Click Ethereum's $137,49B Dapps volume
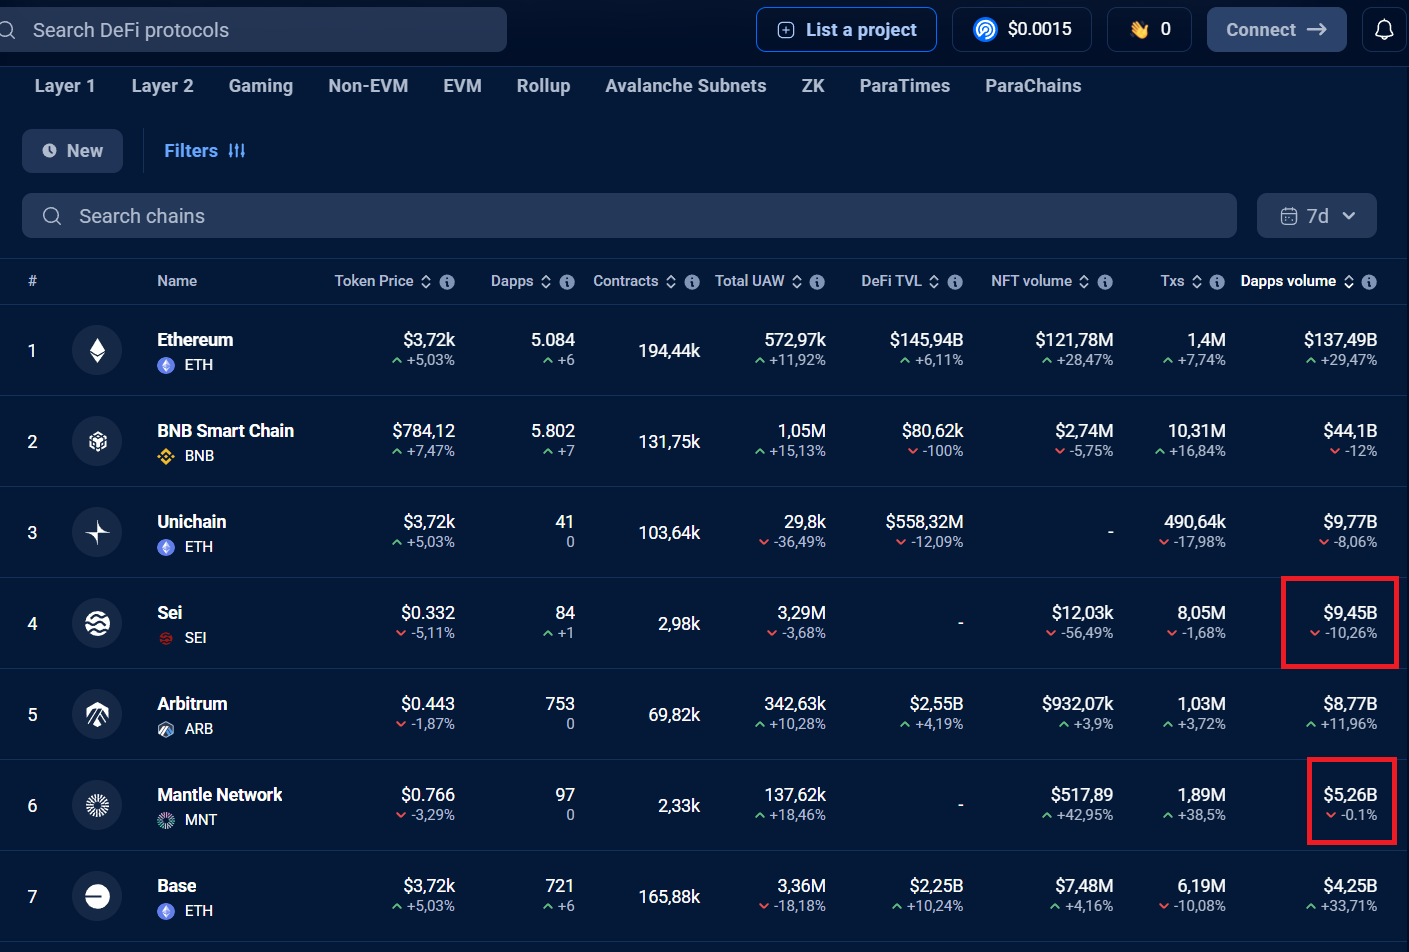The width and height of the screenshot is (1409, 952). [x=1340, y=340]
